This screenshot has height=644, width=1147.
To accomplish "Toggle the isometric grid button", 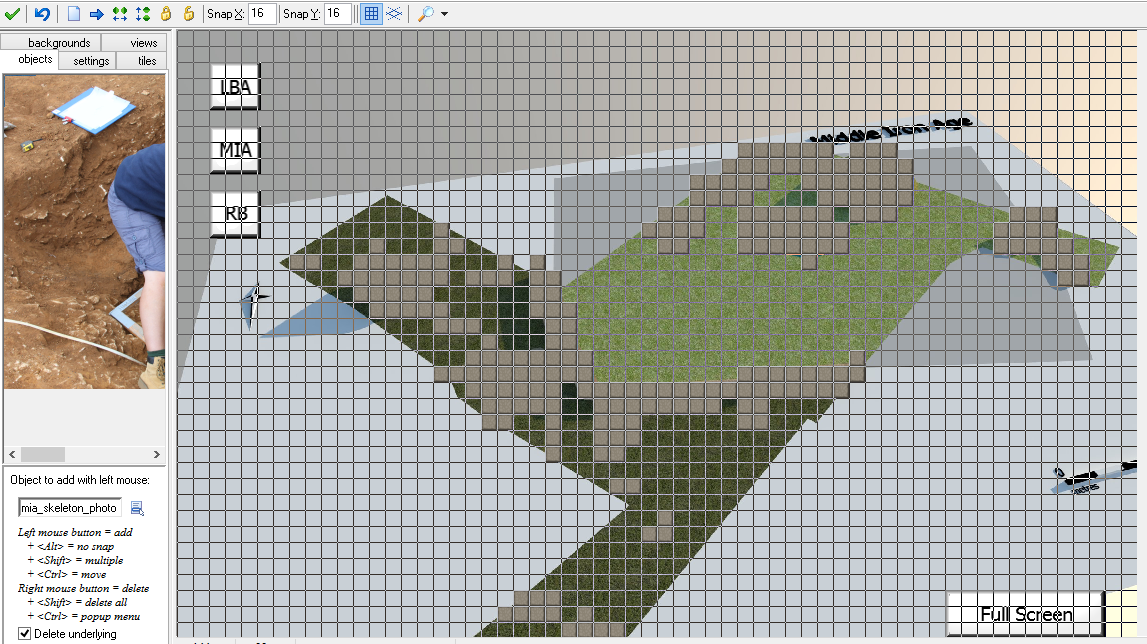I will click(x=394, y=14).
